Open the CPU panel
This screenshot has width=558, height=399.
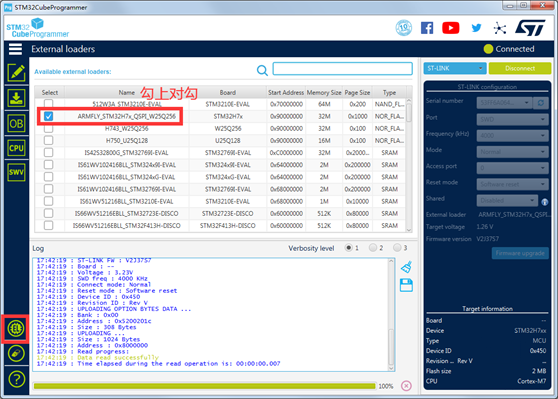[x=16, y=148]
